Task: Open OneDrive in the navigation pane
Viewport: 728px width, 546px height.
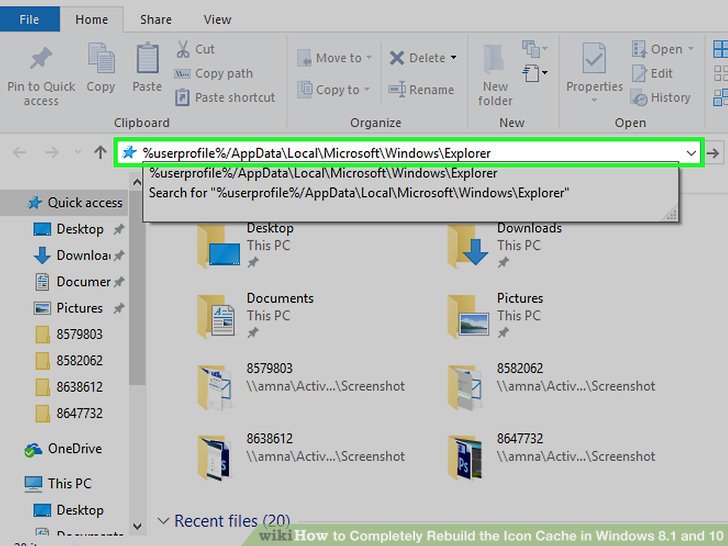Action: [64, 448]
